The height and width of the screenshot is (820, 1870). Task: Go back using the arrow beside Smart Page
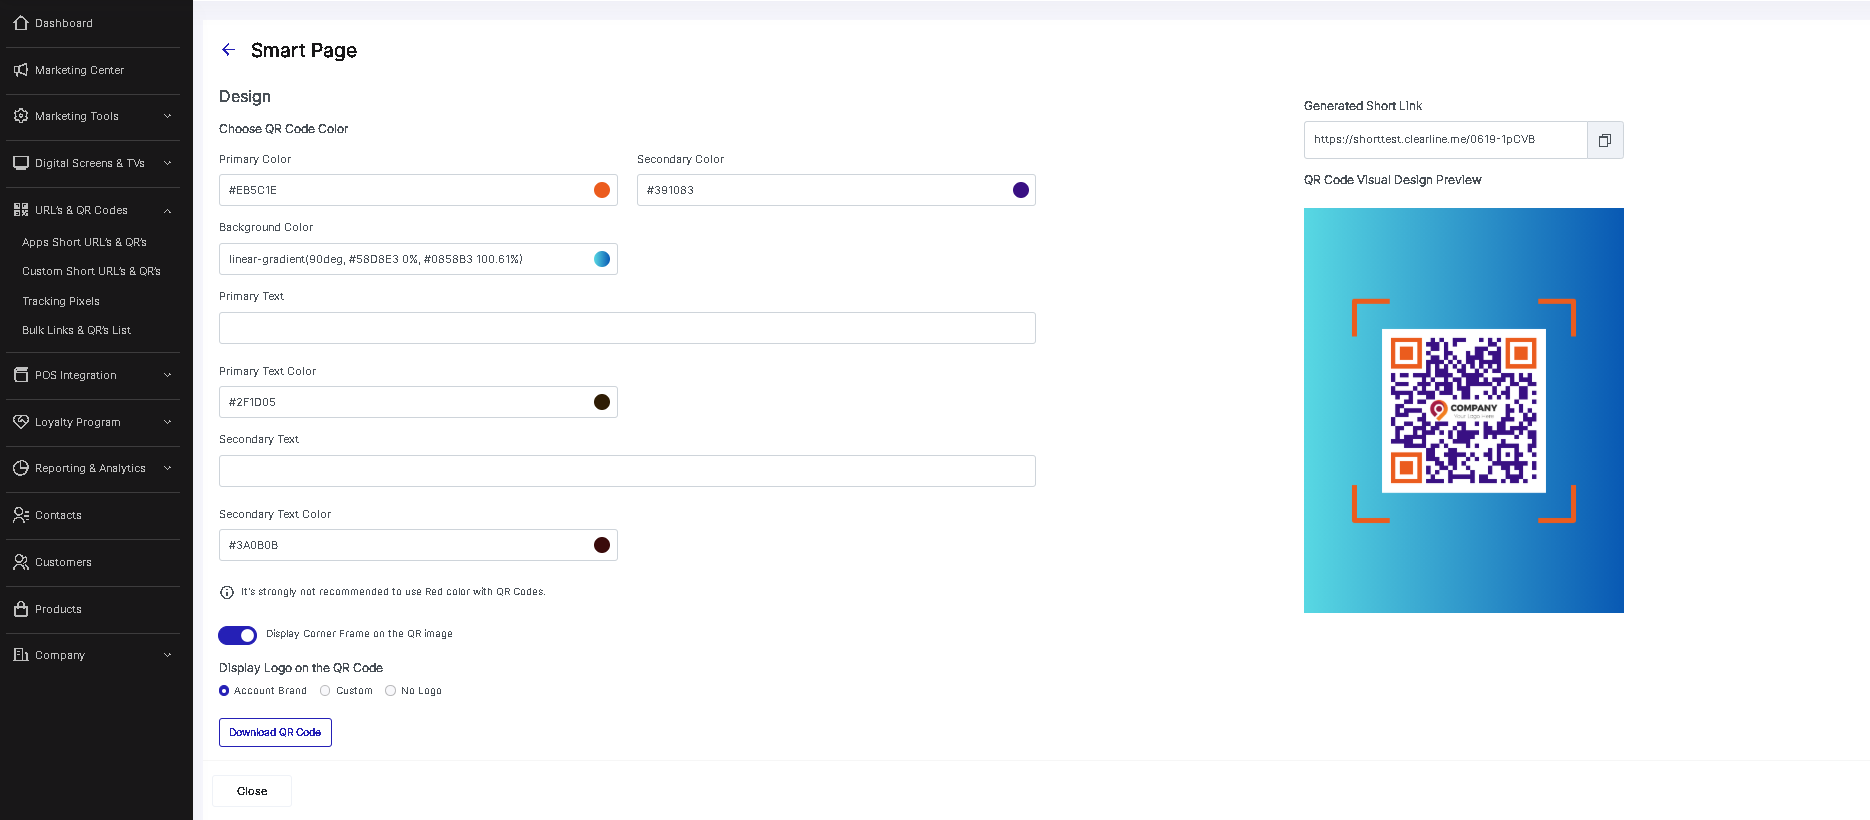pos(228,50)
